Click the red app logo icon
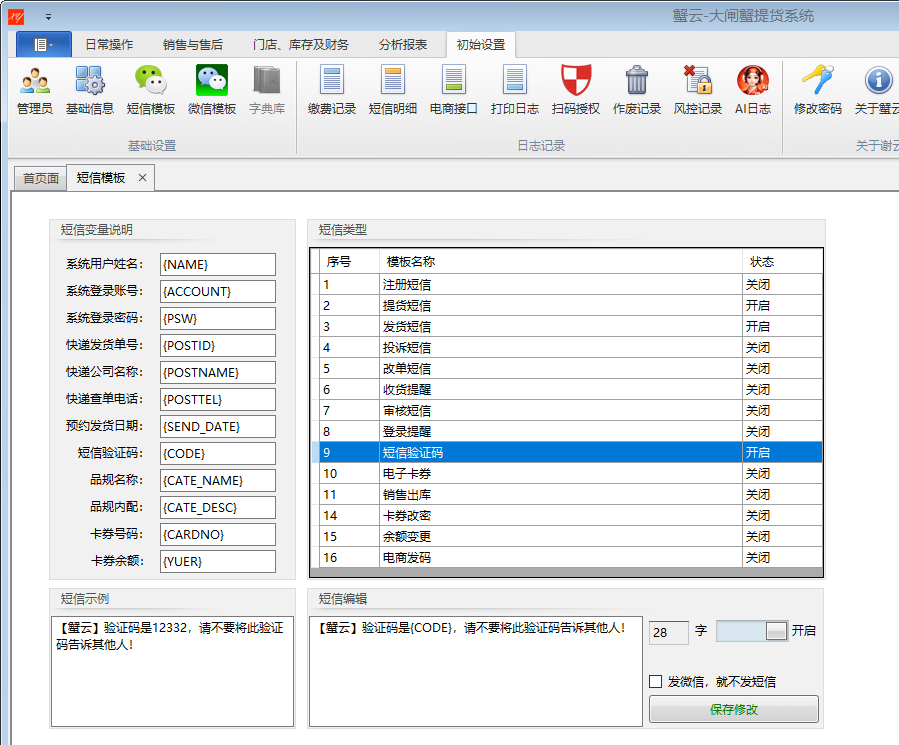This screenshot has width=899, height=745. pos(16,17)
